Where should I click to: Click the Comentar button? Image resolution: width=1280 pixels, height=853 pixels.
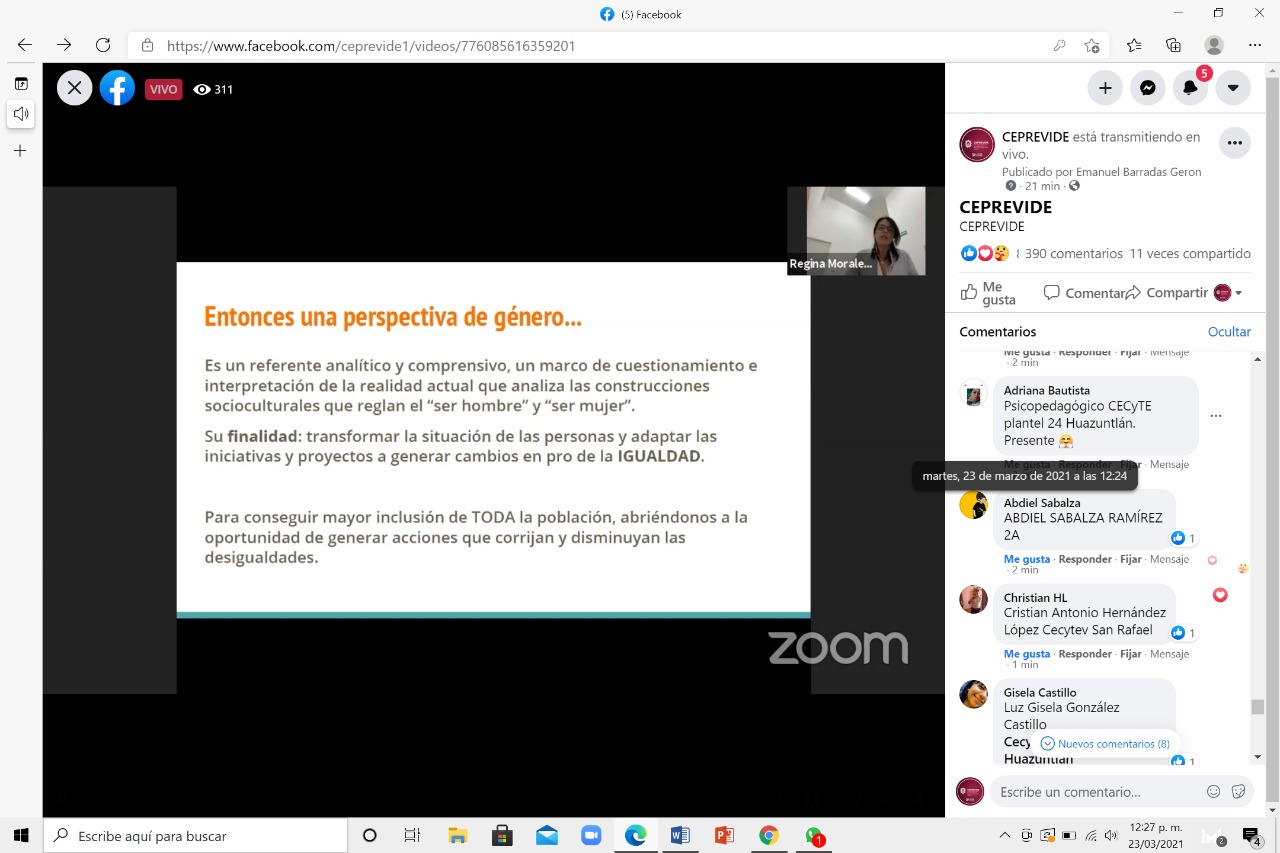coord(1084,293)
